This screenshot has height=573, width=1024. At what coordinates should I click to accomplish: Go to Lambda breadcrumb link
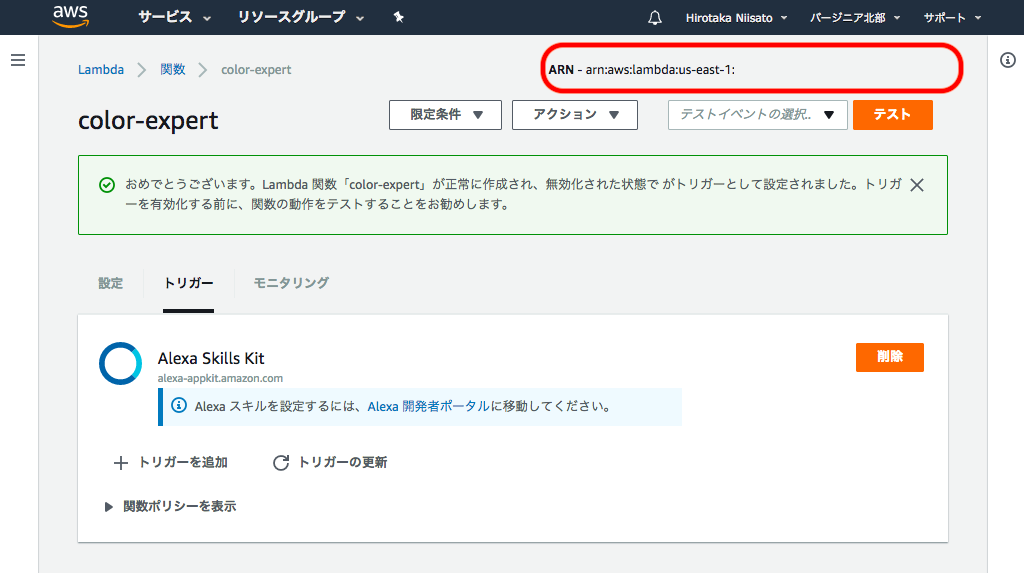click(101, 69)
